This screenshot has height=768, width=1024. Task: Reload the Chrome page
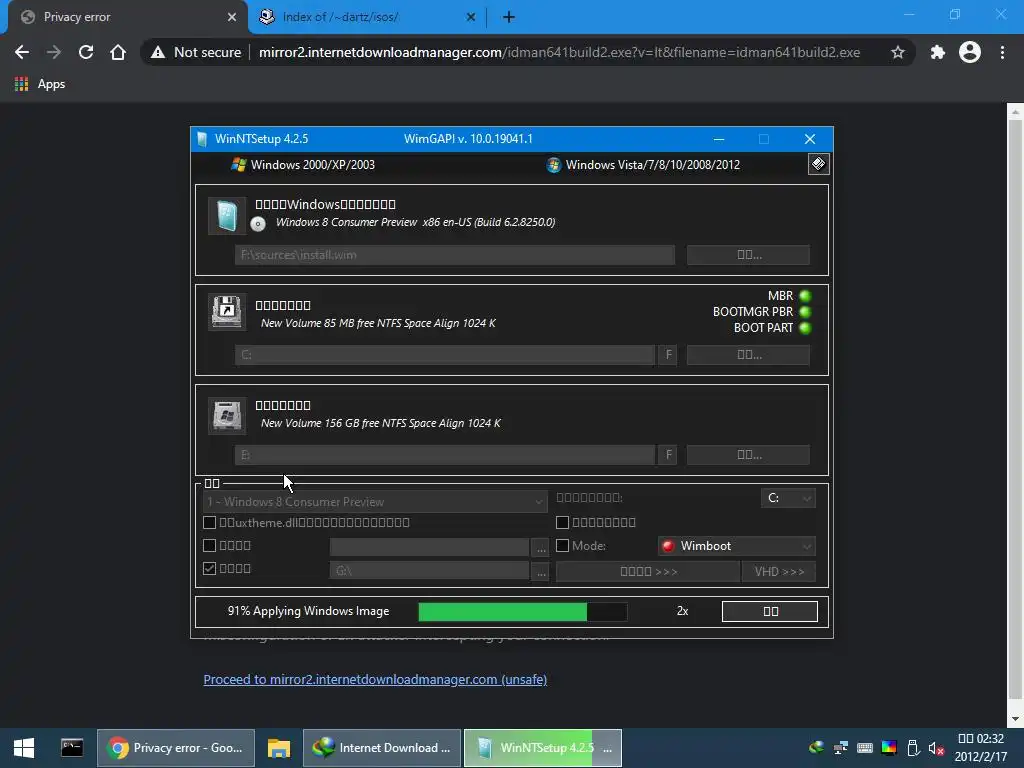coord(86,52)
